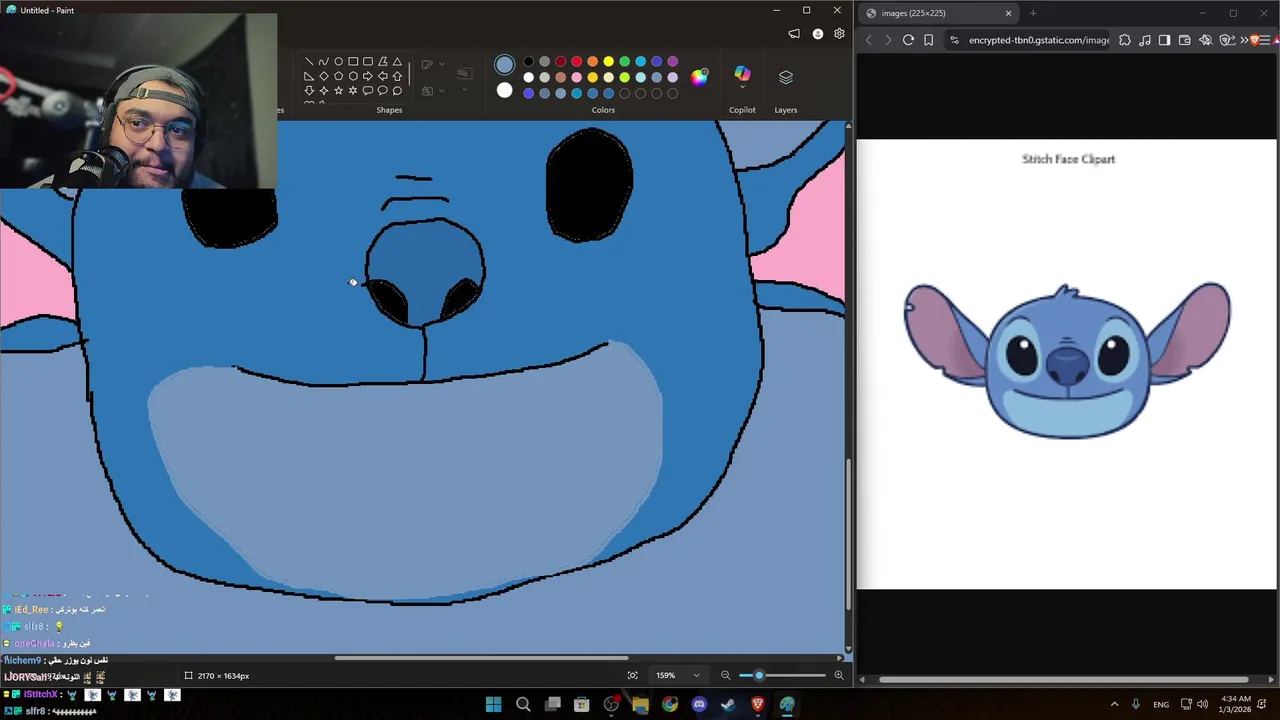This screenshot has height=720, width=1280.
Task: Activate Color 2 white swatch
Action: [504, 91]
